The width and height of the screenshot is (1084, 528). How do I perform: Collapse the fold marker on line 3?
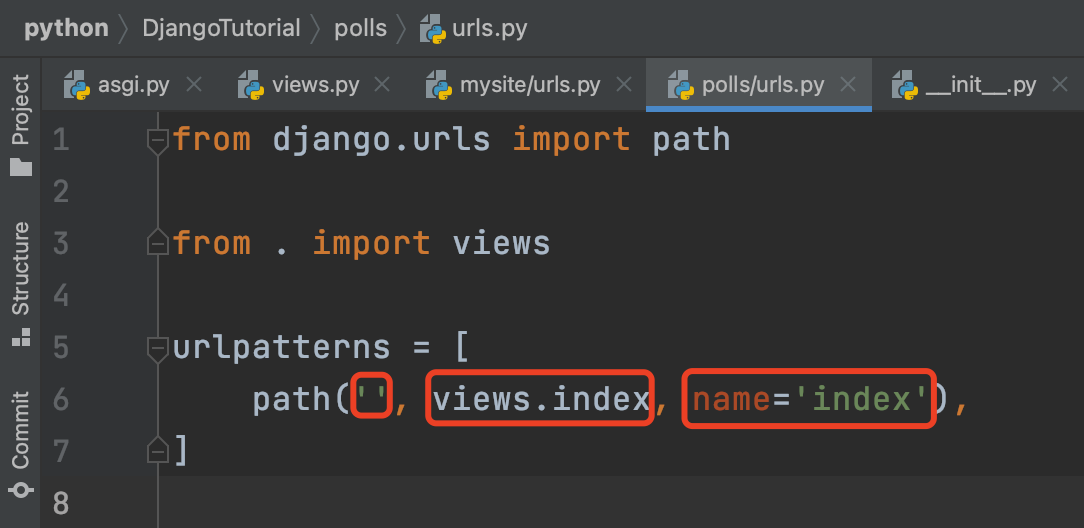tap(158, 243)
